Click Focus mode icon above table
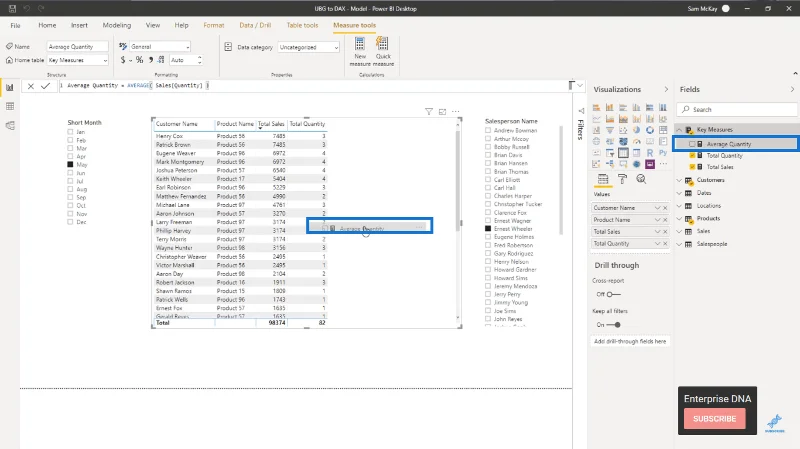Viewport: 800px width, 449px height. pyautogui.click(x=442, y=112)
